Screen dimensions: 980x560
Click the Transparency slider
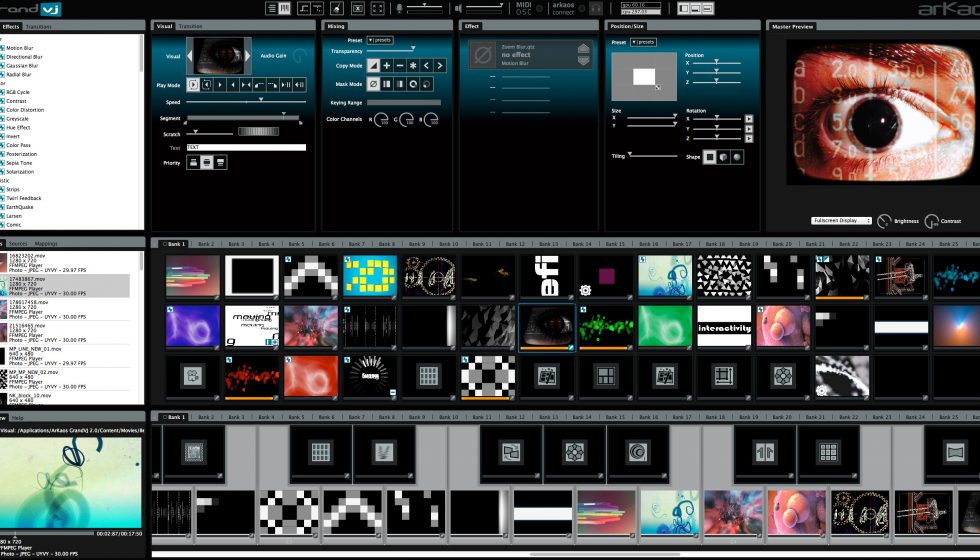pyautogui.click(x=391, y=51)
